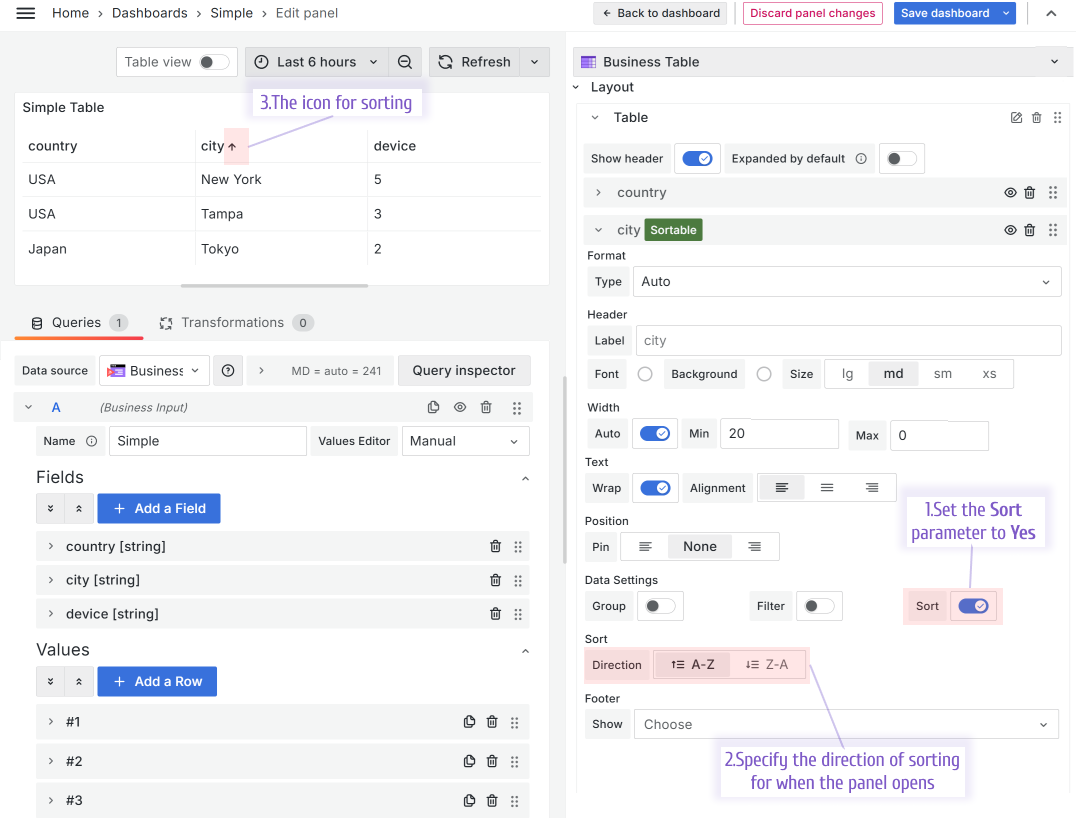1076x818 pixels.
Task: Open the Format Type dropdown showing Auto
Action: coord(846,281)
